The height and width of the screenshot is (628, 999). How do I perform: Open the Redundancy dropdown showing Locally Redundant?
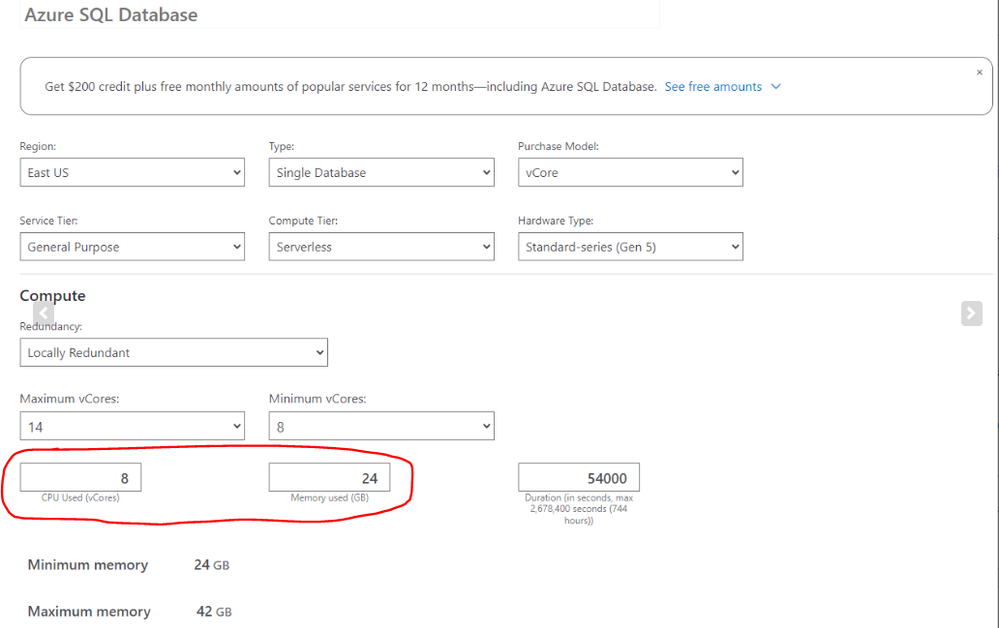[173, 353]
